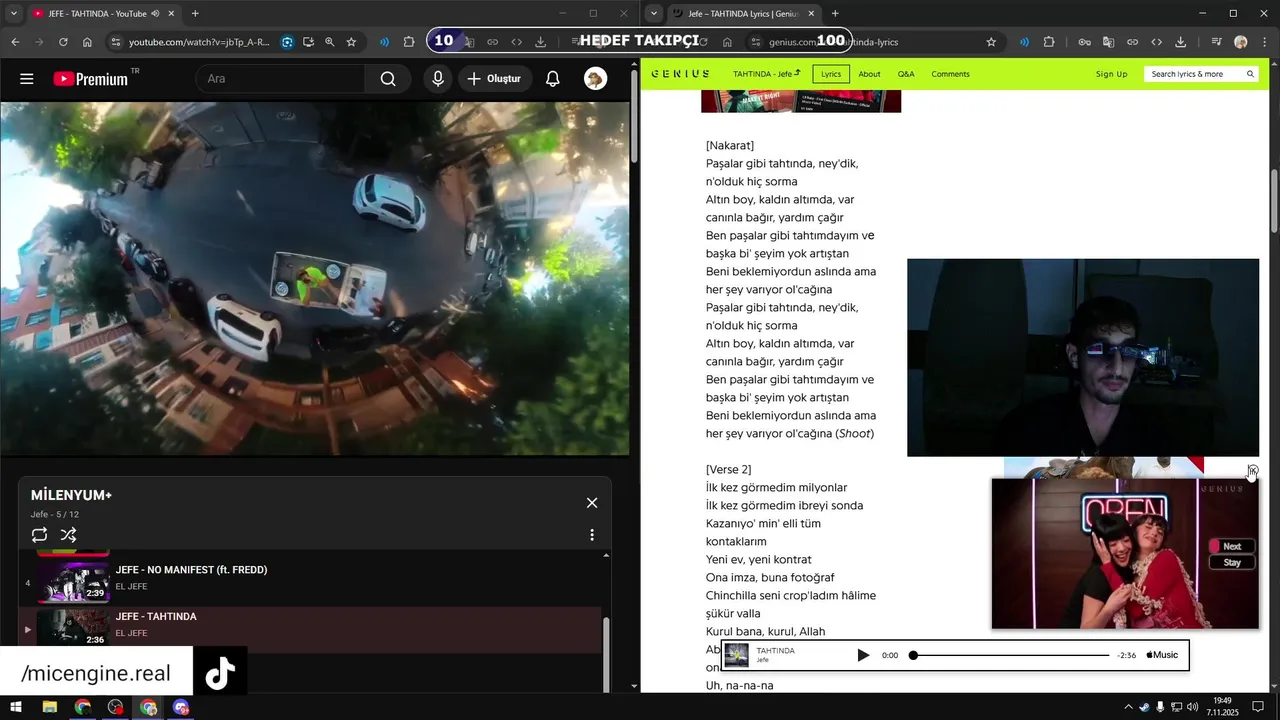Open the translate extension in Genius window
This screenshot has height=720, width=1280.
point(1109,42)
